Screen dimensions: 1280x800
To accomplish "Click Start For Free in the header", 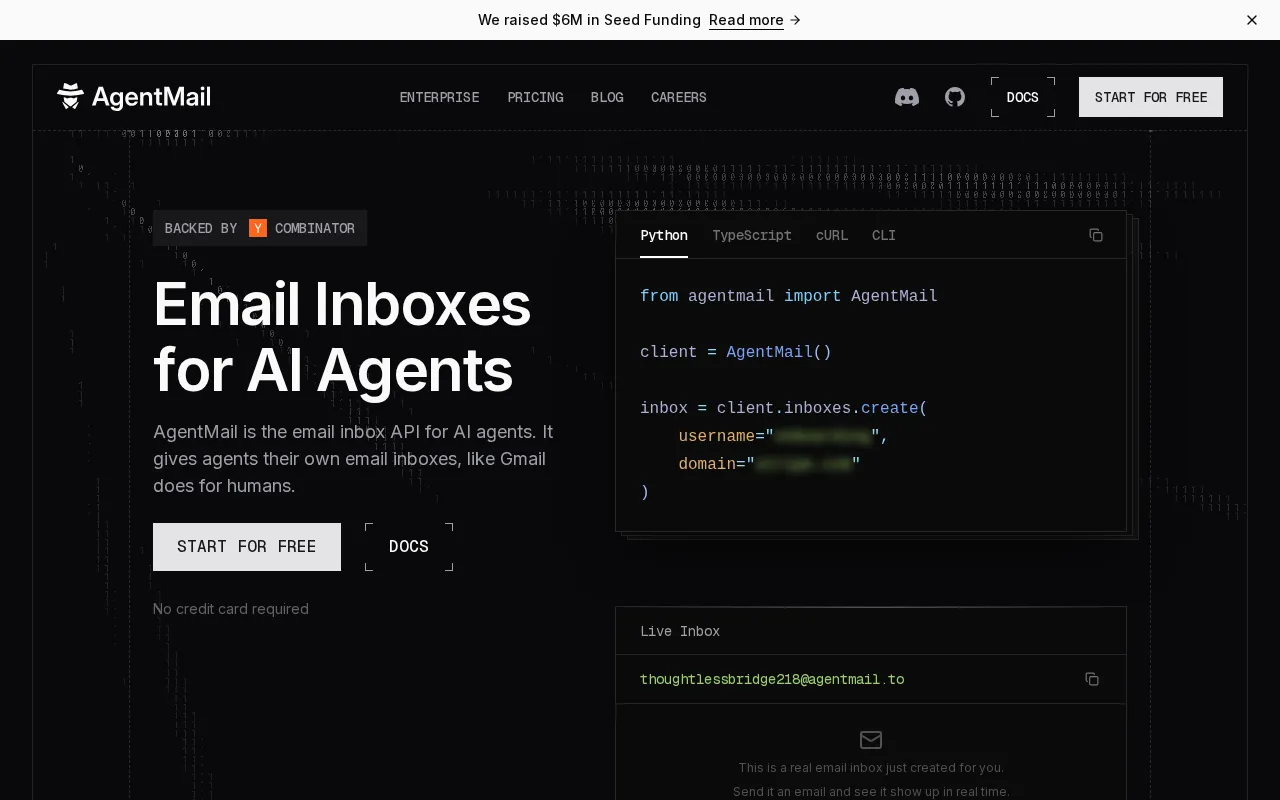I will pos(1151,97).
